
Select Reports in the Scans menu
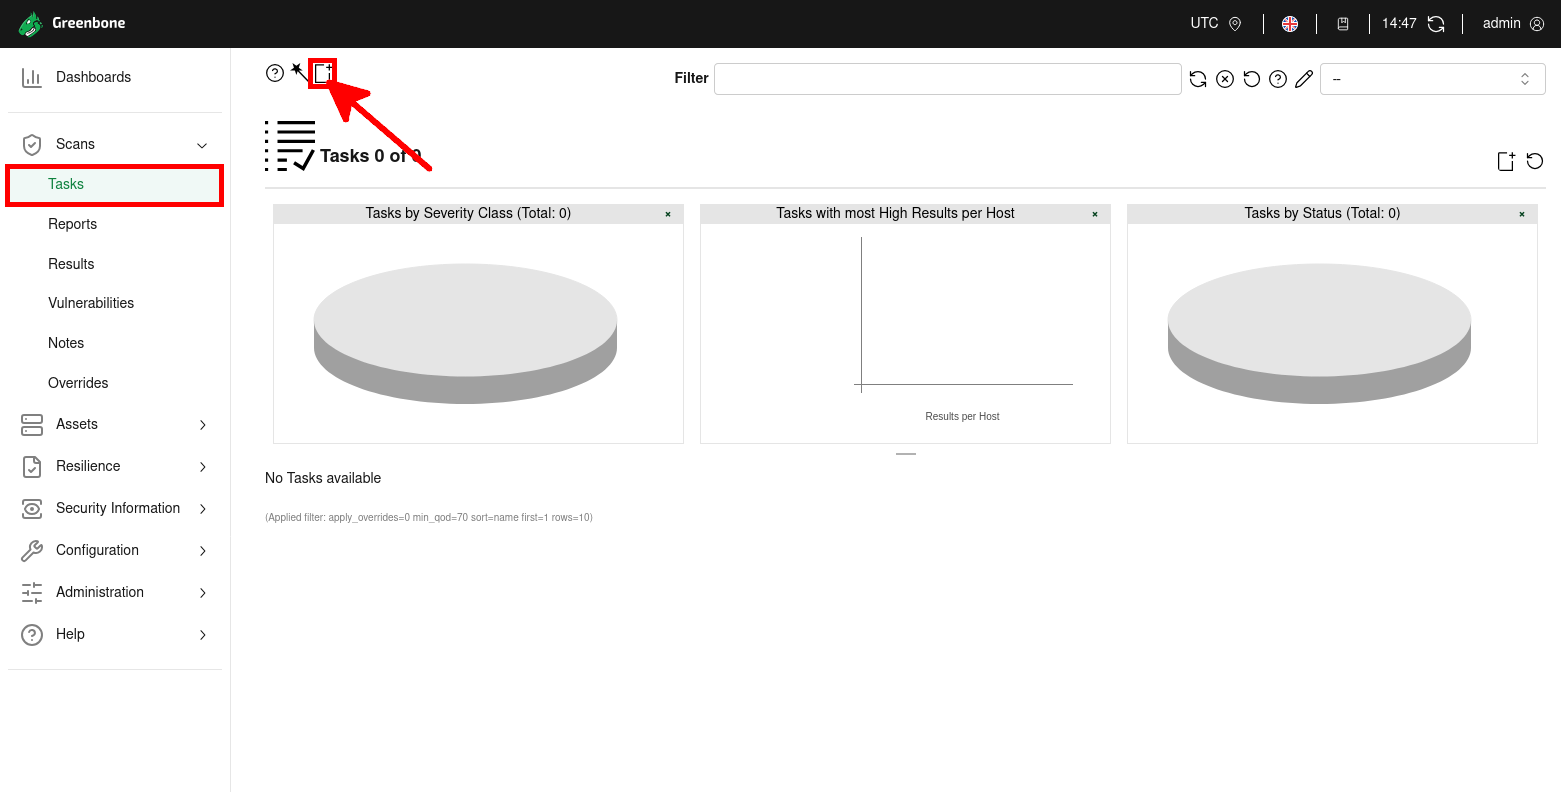[x=72, y=223]
